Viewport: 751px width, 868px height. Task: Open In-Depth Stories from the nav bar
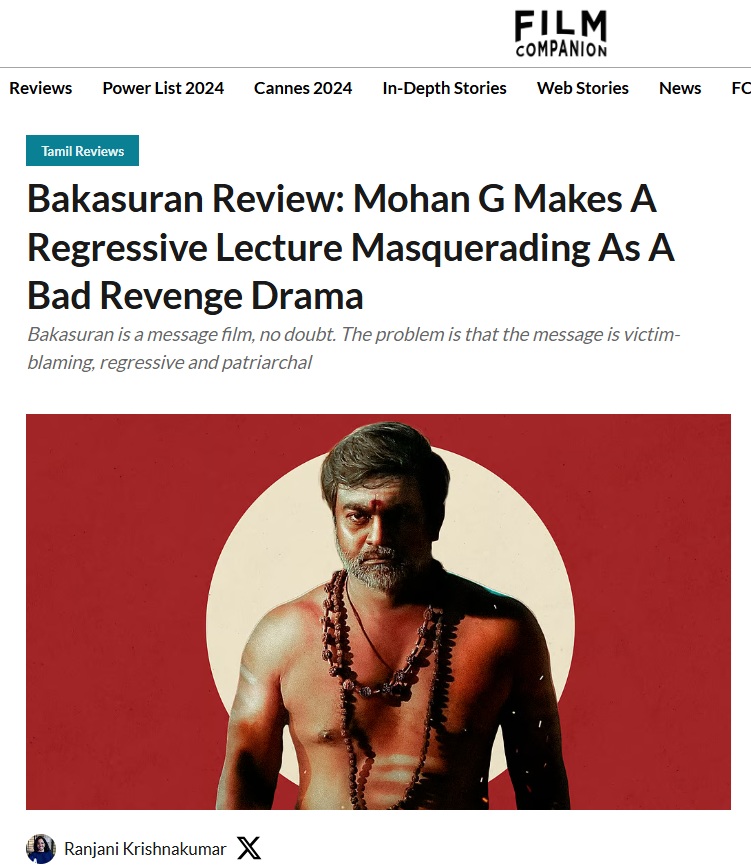click(444, 88)
